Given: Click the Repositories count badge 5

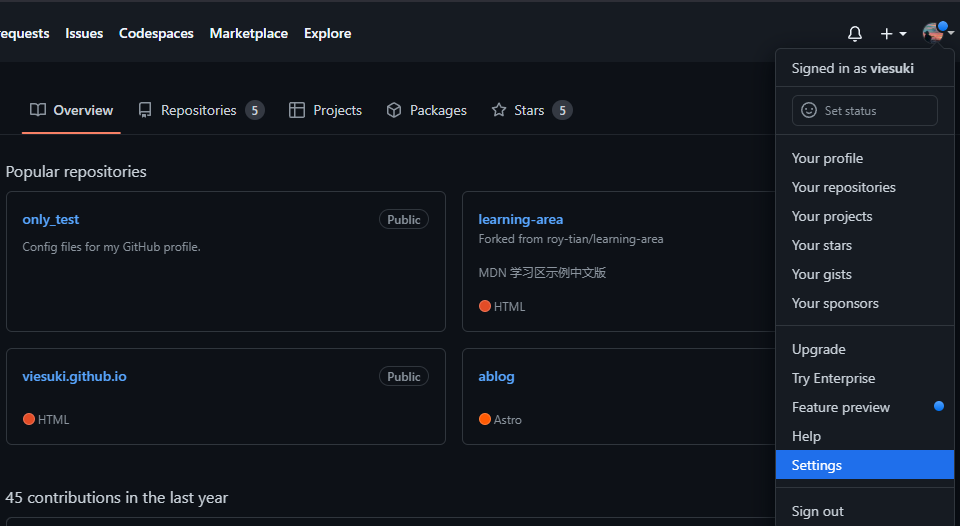Looking at the screenshot, I should [x=255, y=110].
